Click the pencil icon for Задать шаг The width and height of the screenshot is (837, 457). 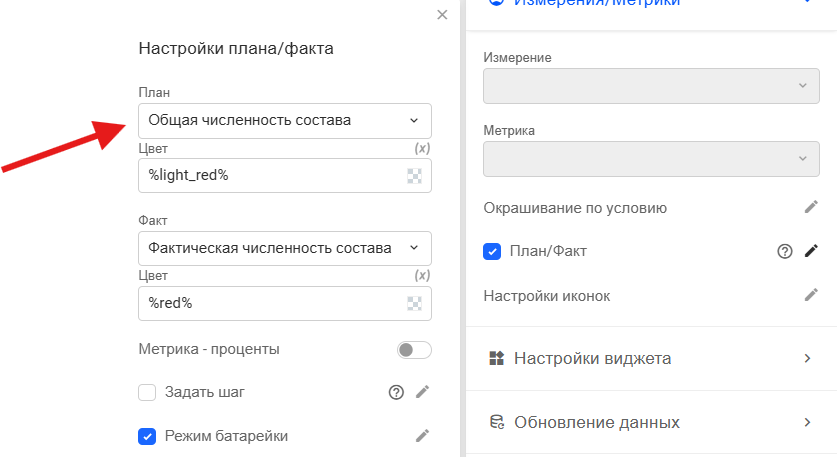422,392
